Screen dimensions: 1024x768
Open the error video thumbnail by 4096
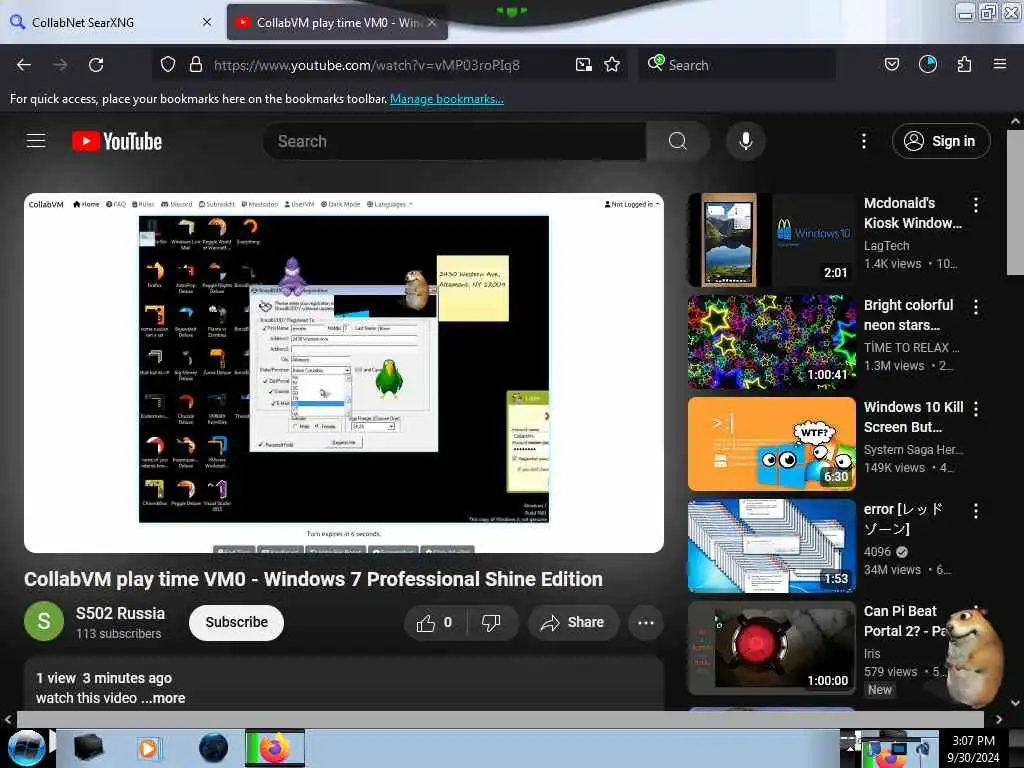pos(771,545)
